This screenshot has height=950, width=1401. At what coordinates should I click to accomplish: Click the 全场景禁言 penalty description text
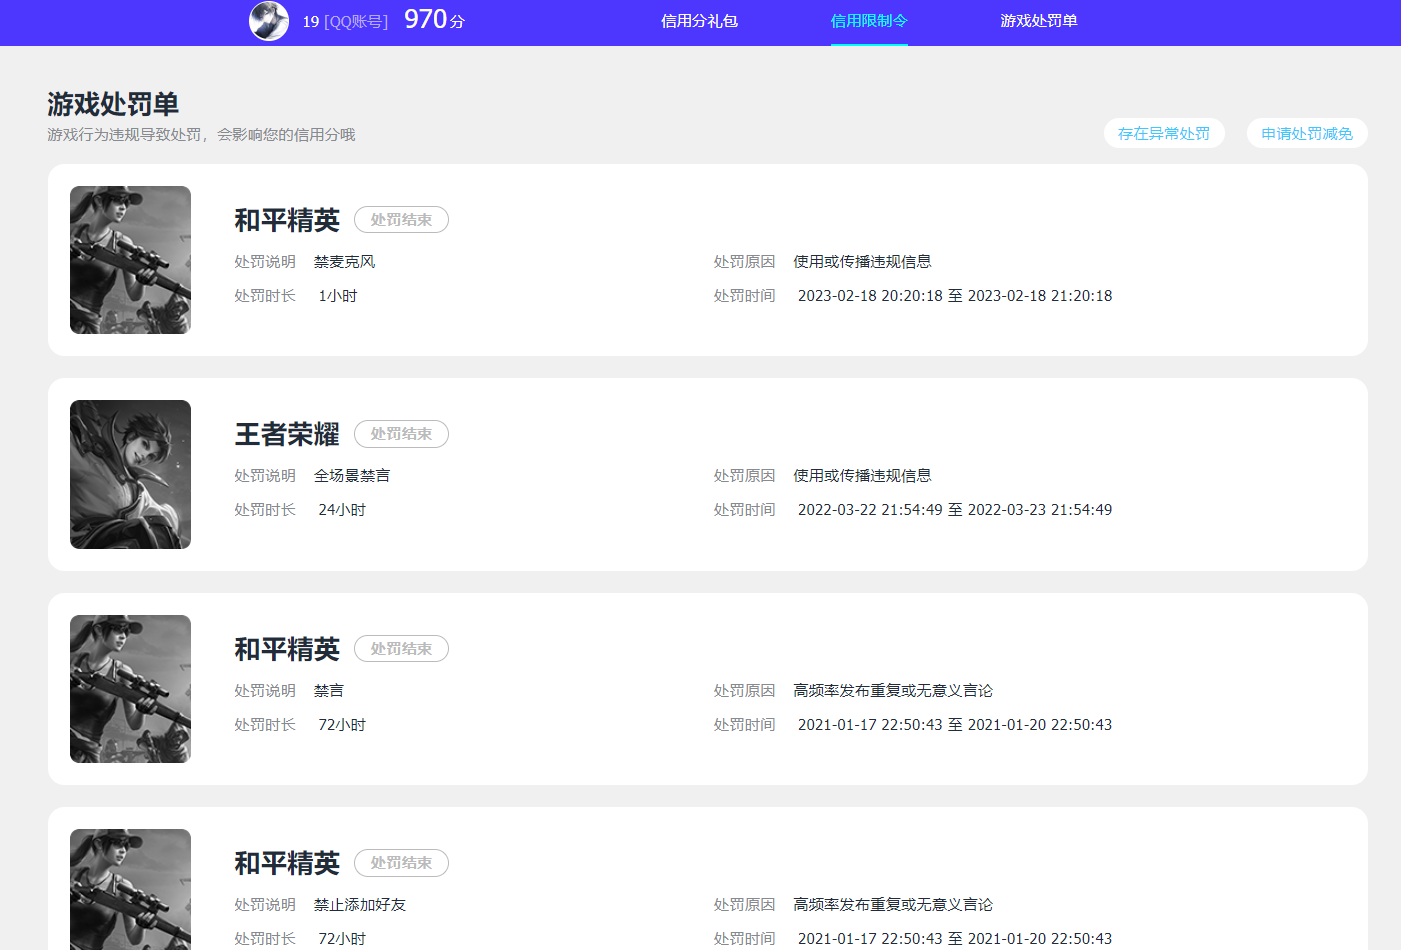pyautogui.click(x=352, y=476)
